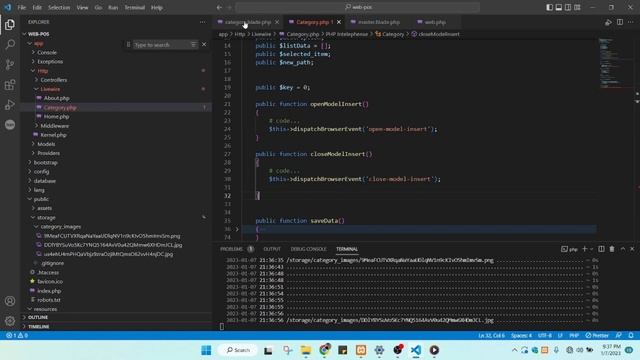Open robots.txt file
Screen dimensions: 640x360
pos(49,300)
